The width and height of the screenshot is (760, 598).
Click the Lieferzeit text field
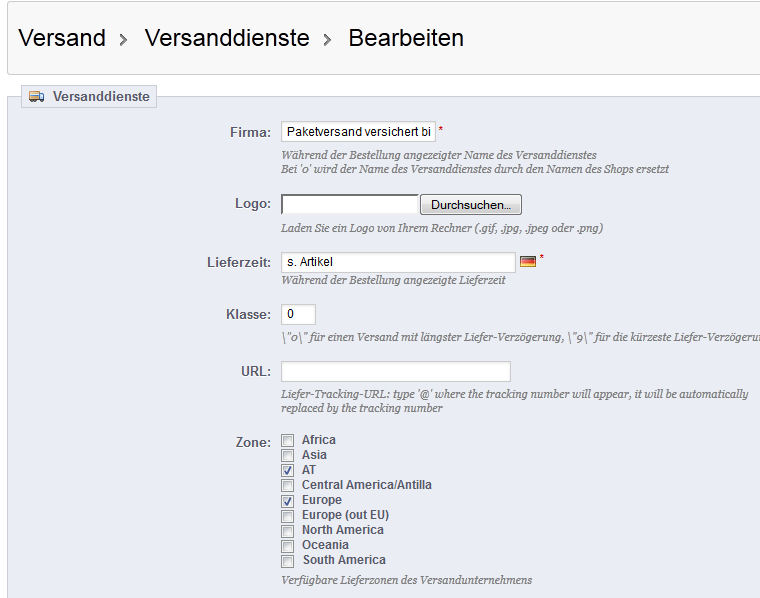point(398,262)
